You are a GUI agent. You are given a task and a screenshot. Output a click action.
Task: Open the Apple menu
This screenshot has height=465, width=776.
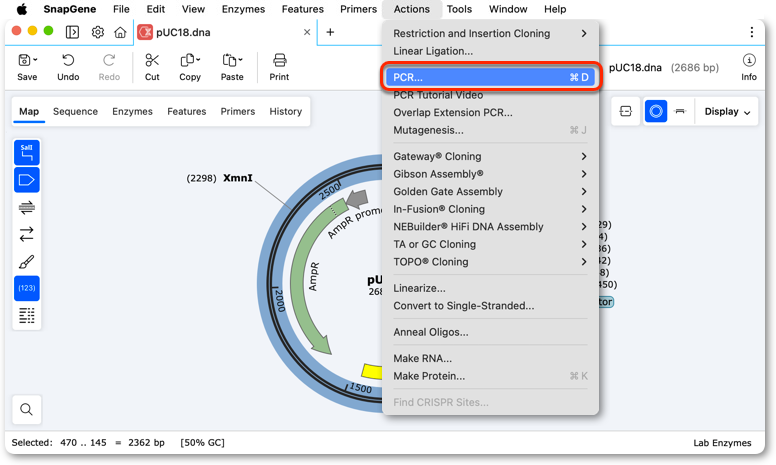coord(22,9)
